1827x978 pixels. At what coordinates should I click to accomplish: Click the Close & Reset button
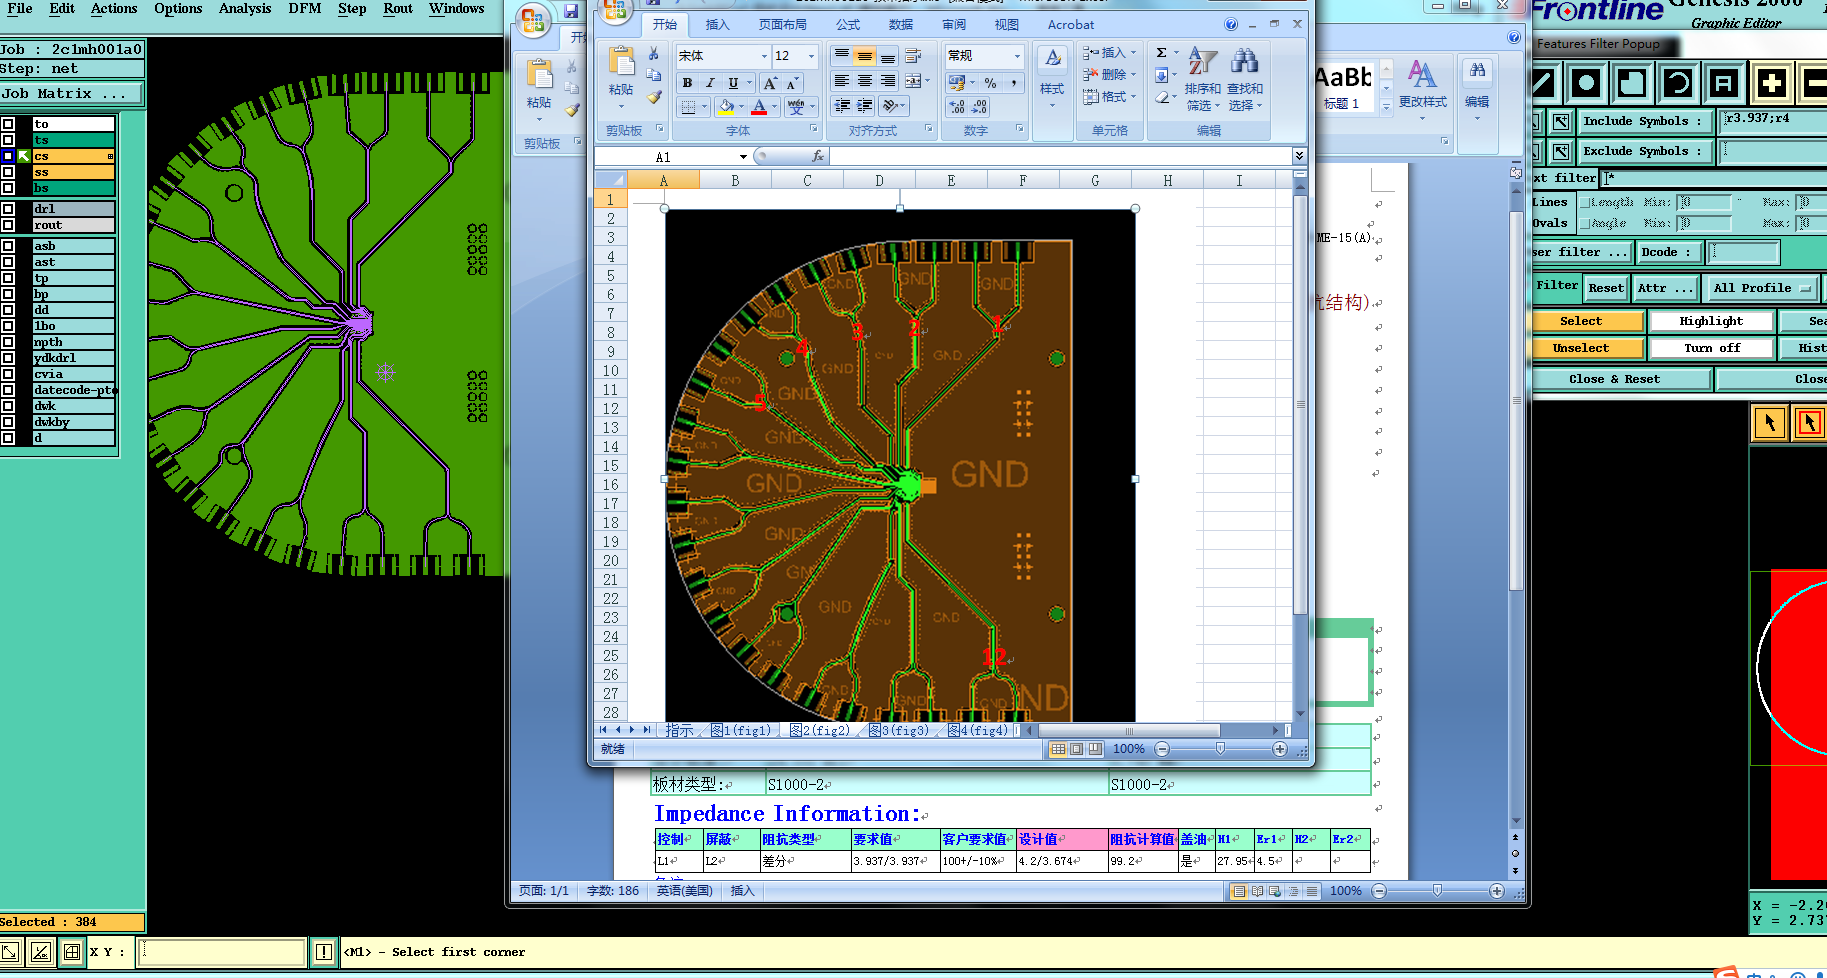[x=1614, y=379]
